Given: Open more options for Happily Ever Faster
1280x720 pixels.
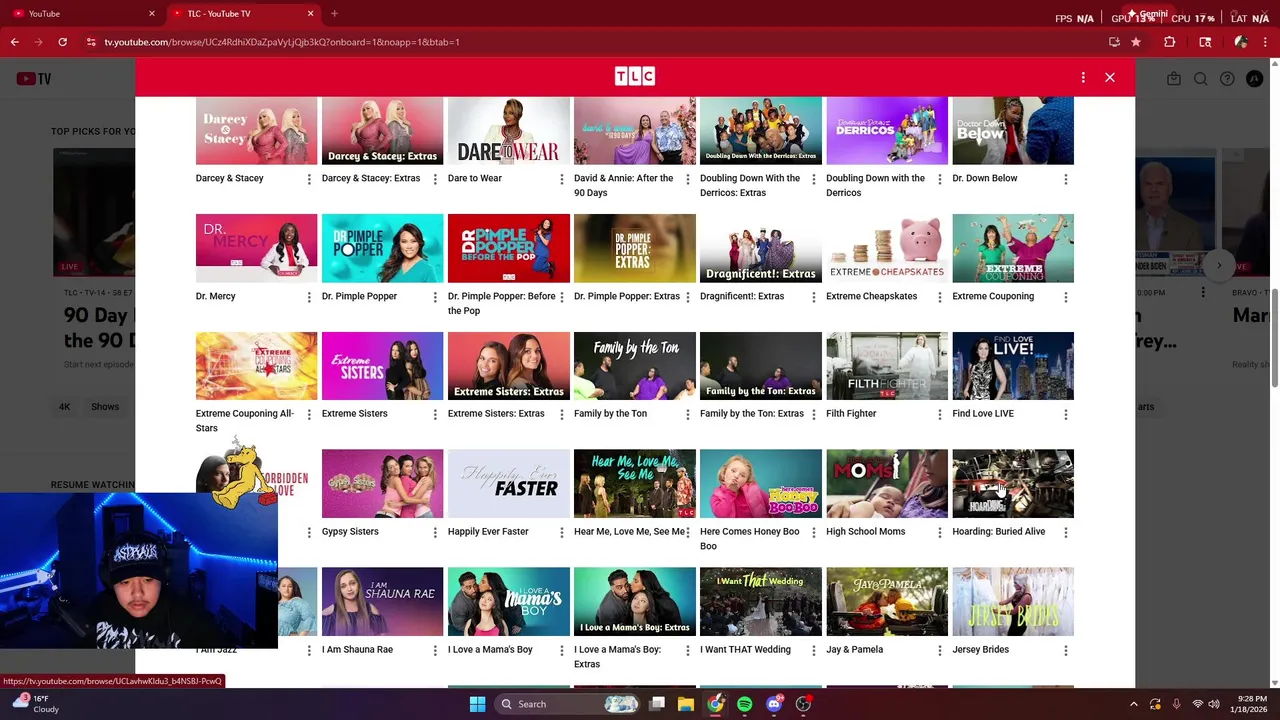Looking at the screenshot, I should [560, 532].
